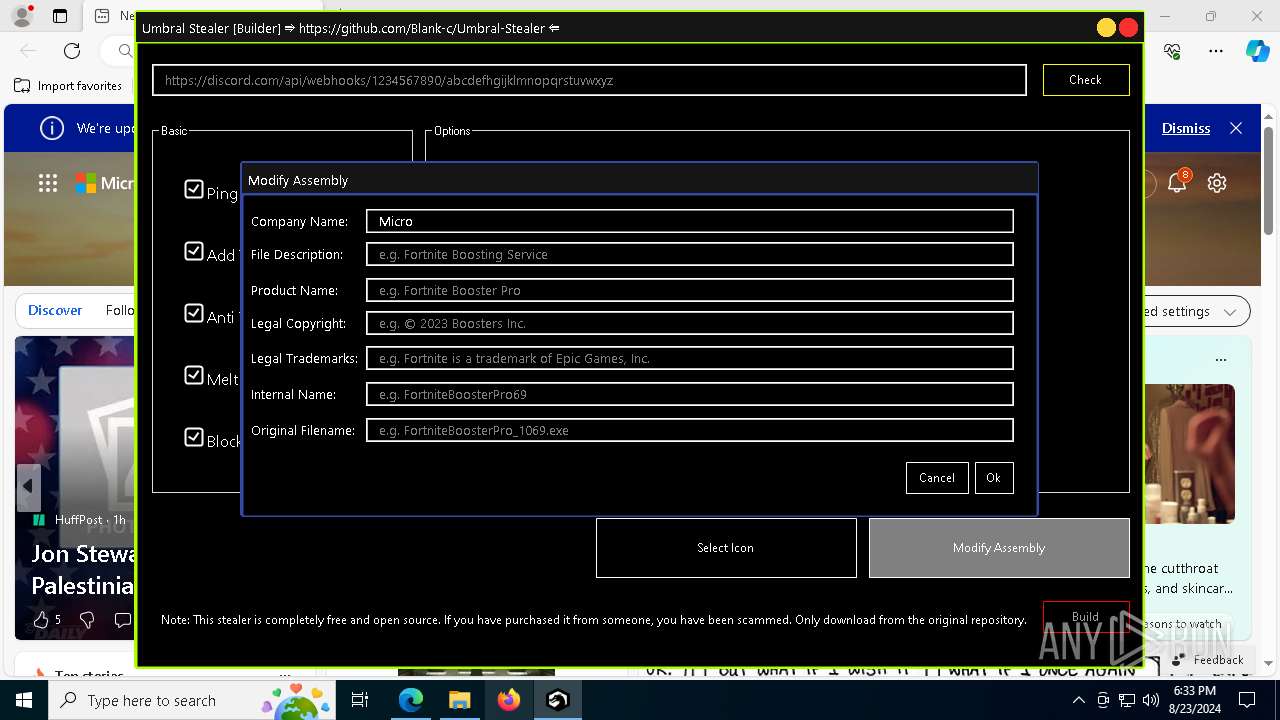Click the Legal Trademarks input field

pyautogui.click(x=690, y=358)
